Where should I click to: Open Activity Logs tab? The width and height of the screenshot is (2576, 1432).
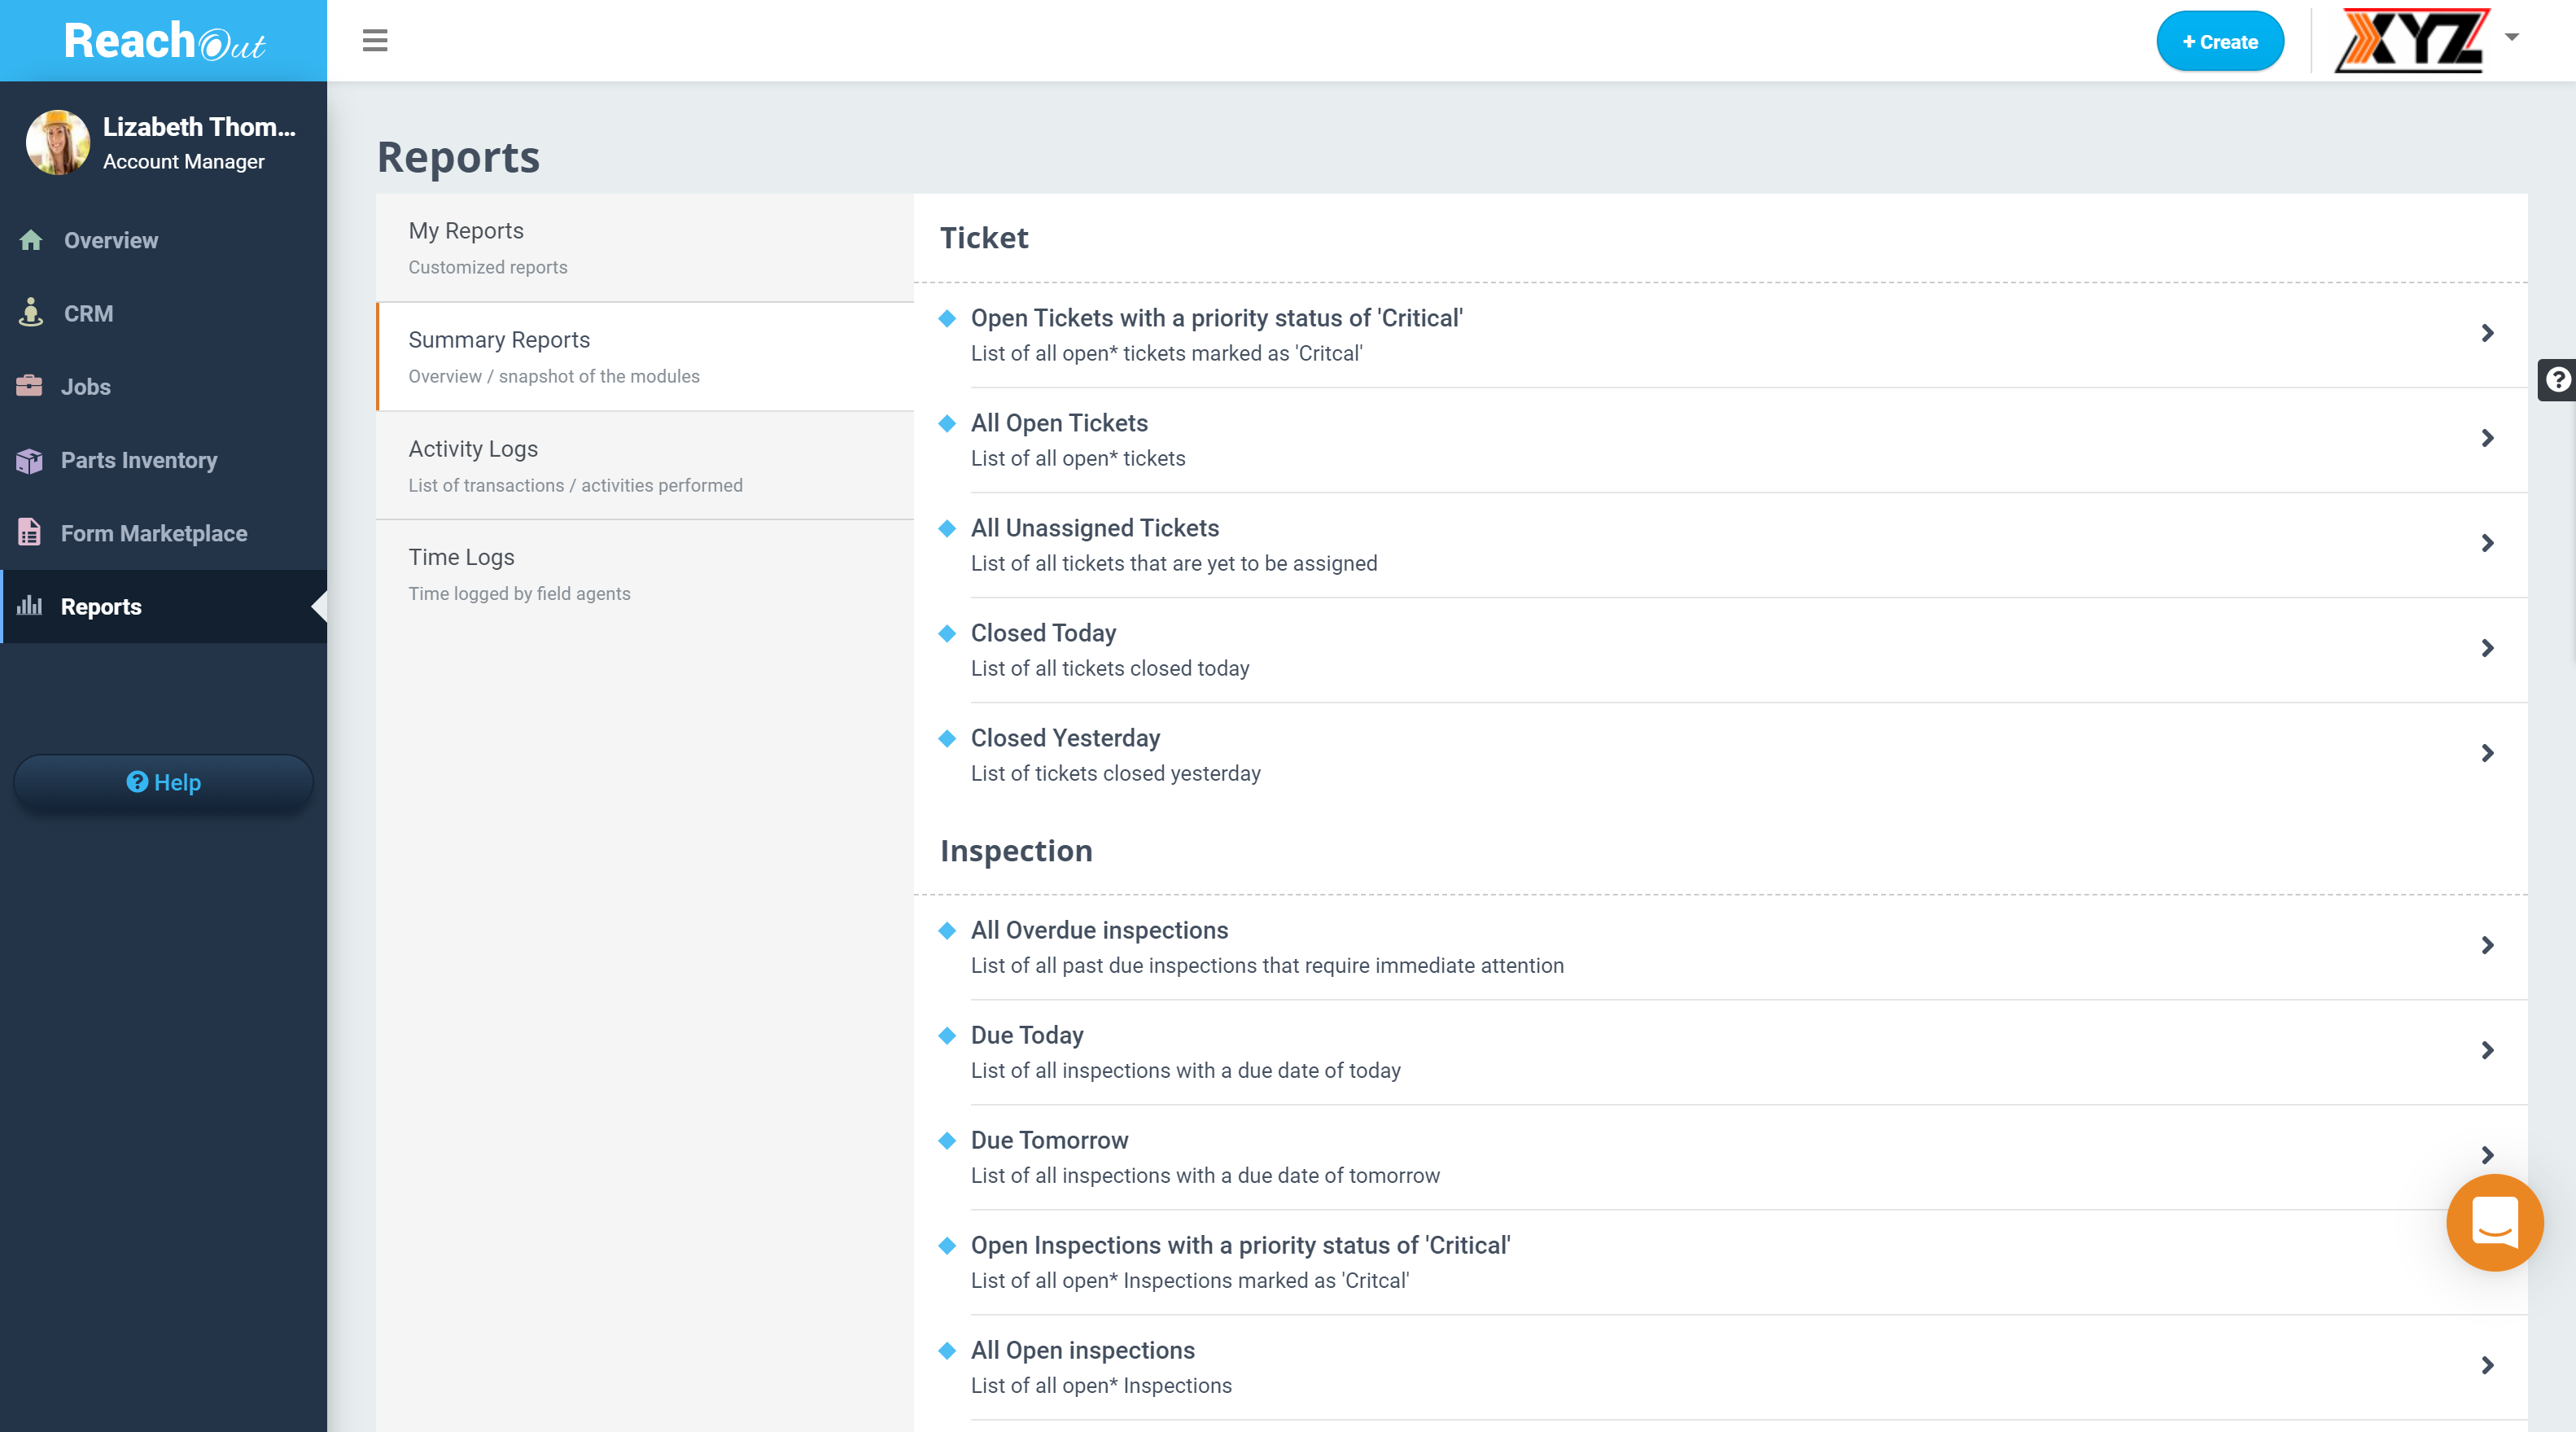645,466
